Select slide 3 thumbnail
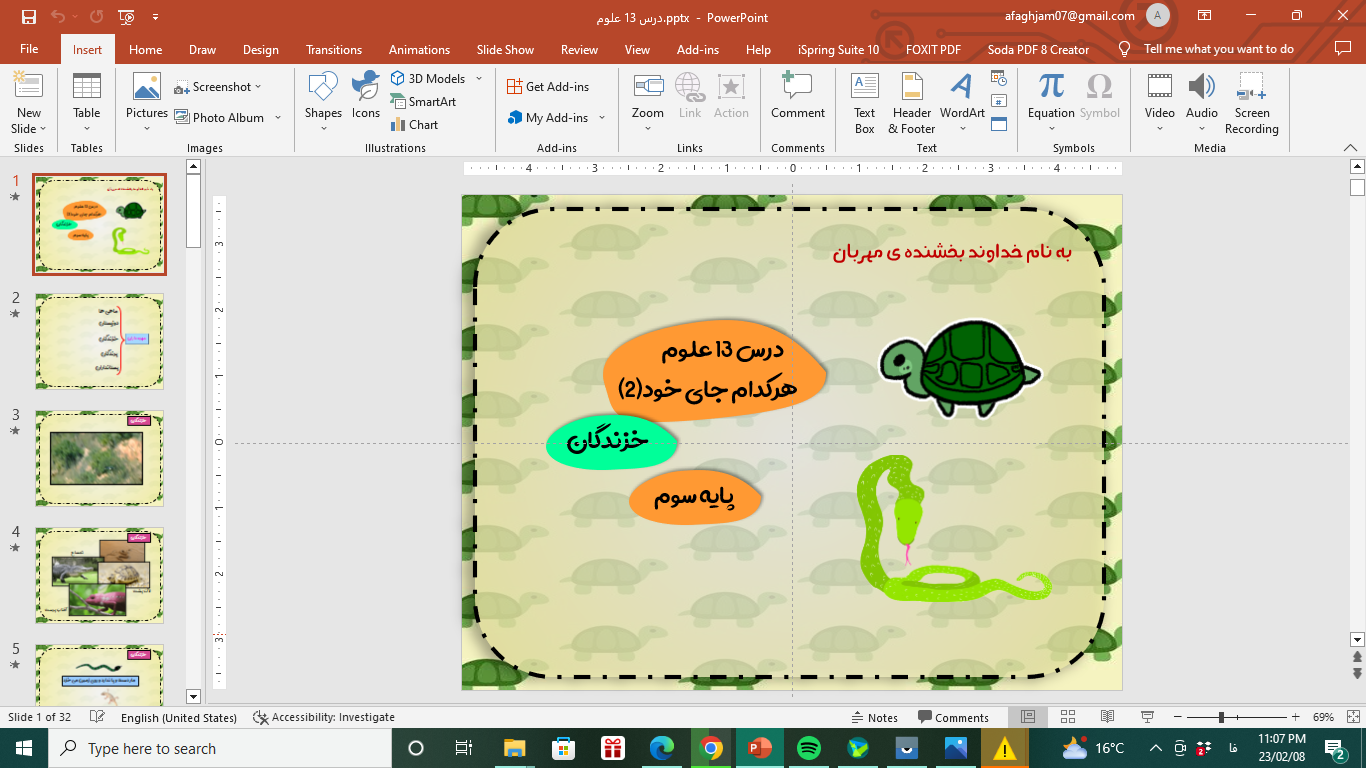 (99, 458)
